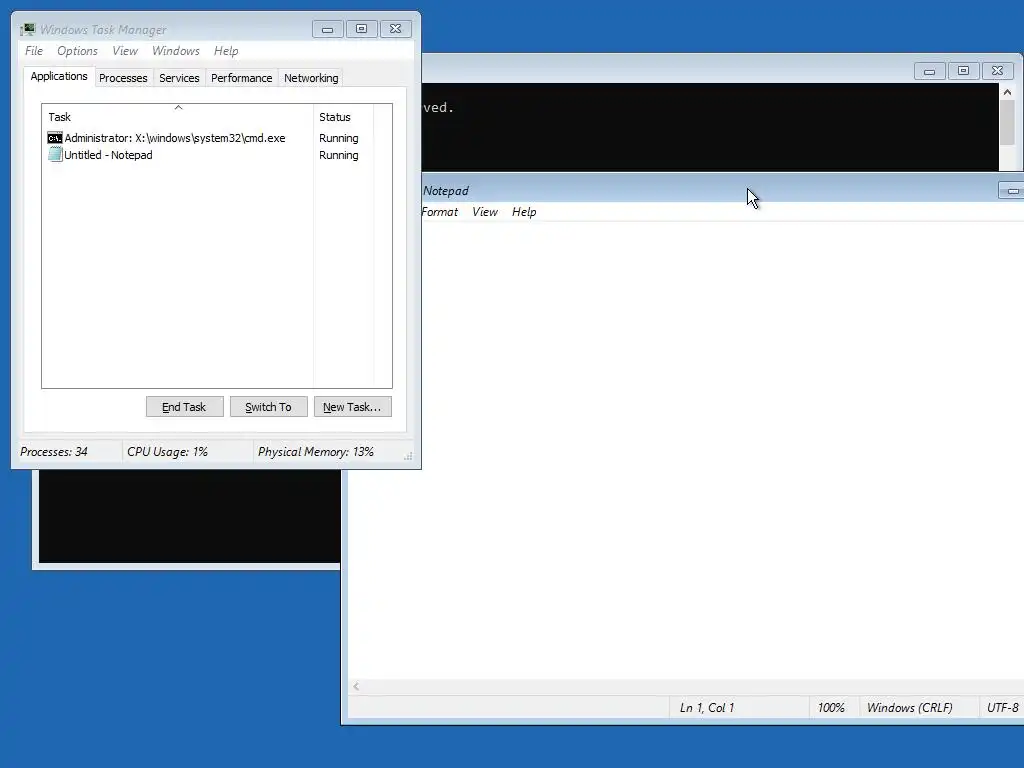Open the File menu in Task Manager
The height and width of the screenshot is (768, 1024).
click(34, 51)
